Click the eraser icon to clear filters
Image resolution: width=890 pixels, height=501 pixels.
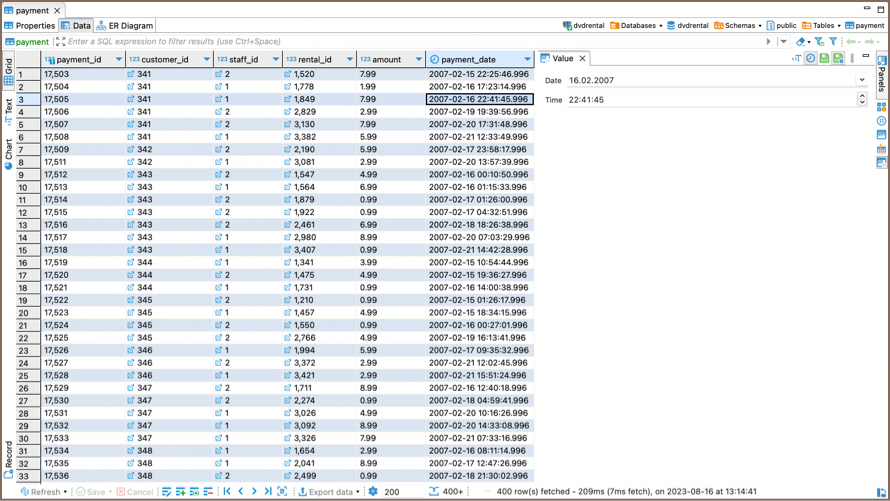(800, 42)
